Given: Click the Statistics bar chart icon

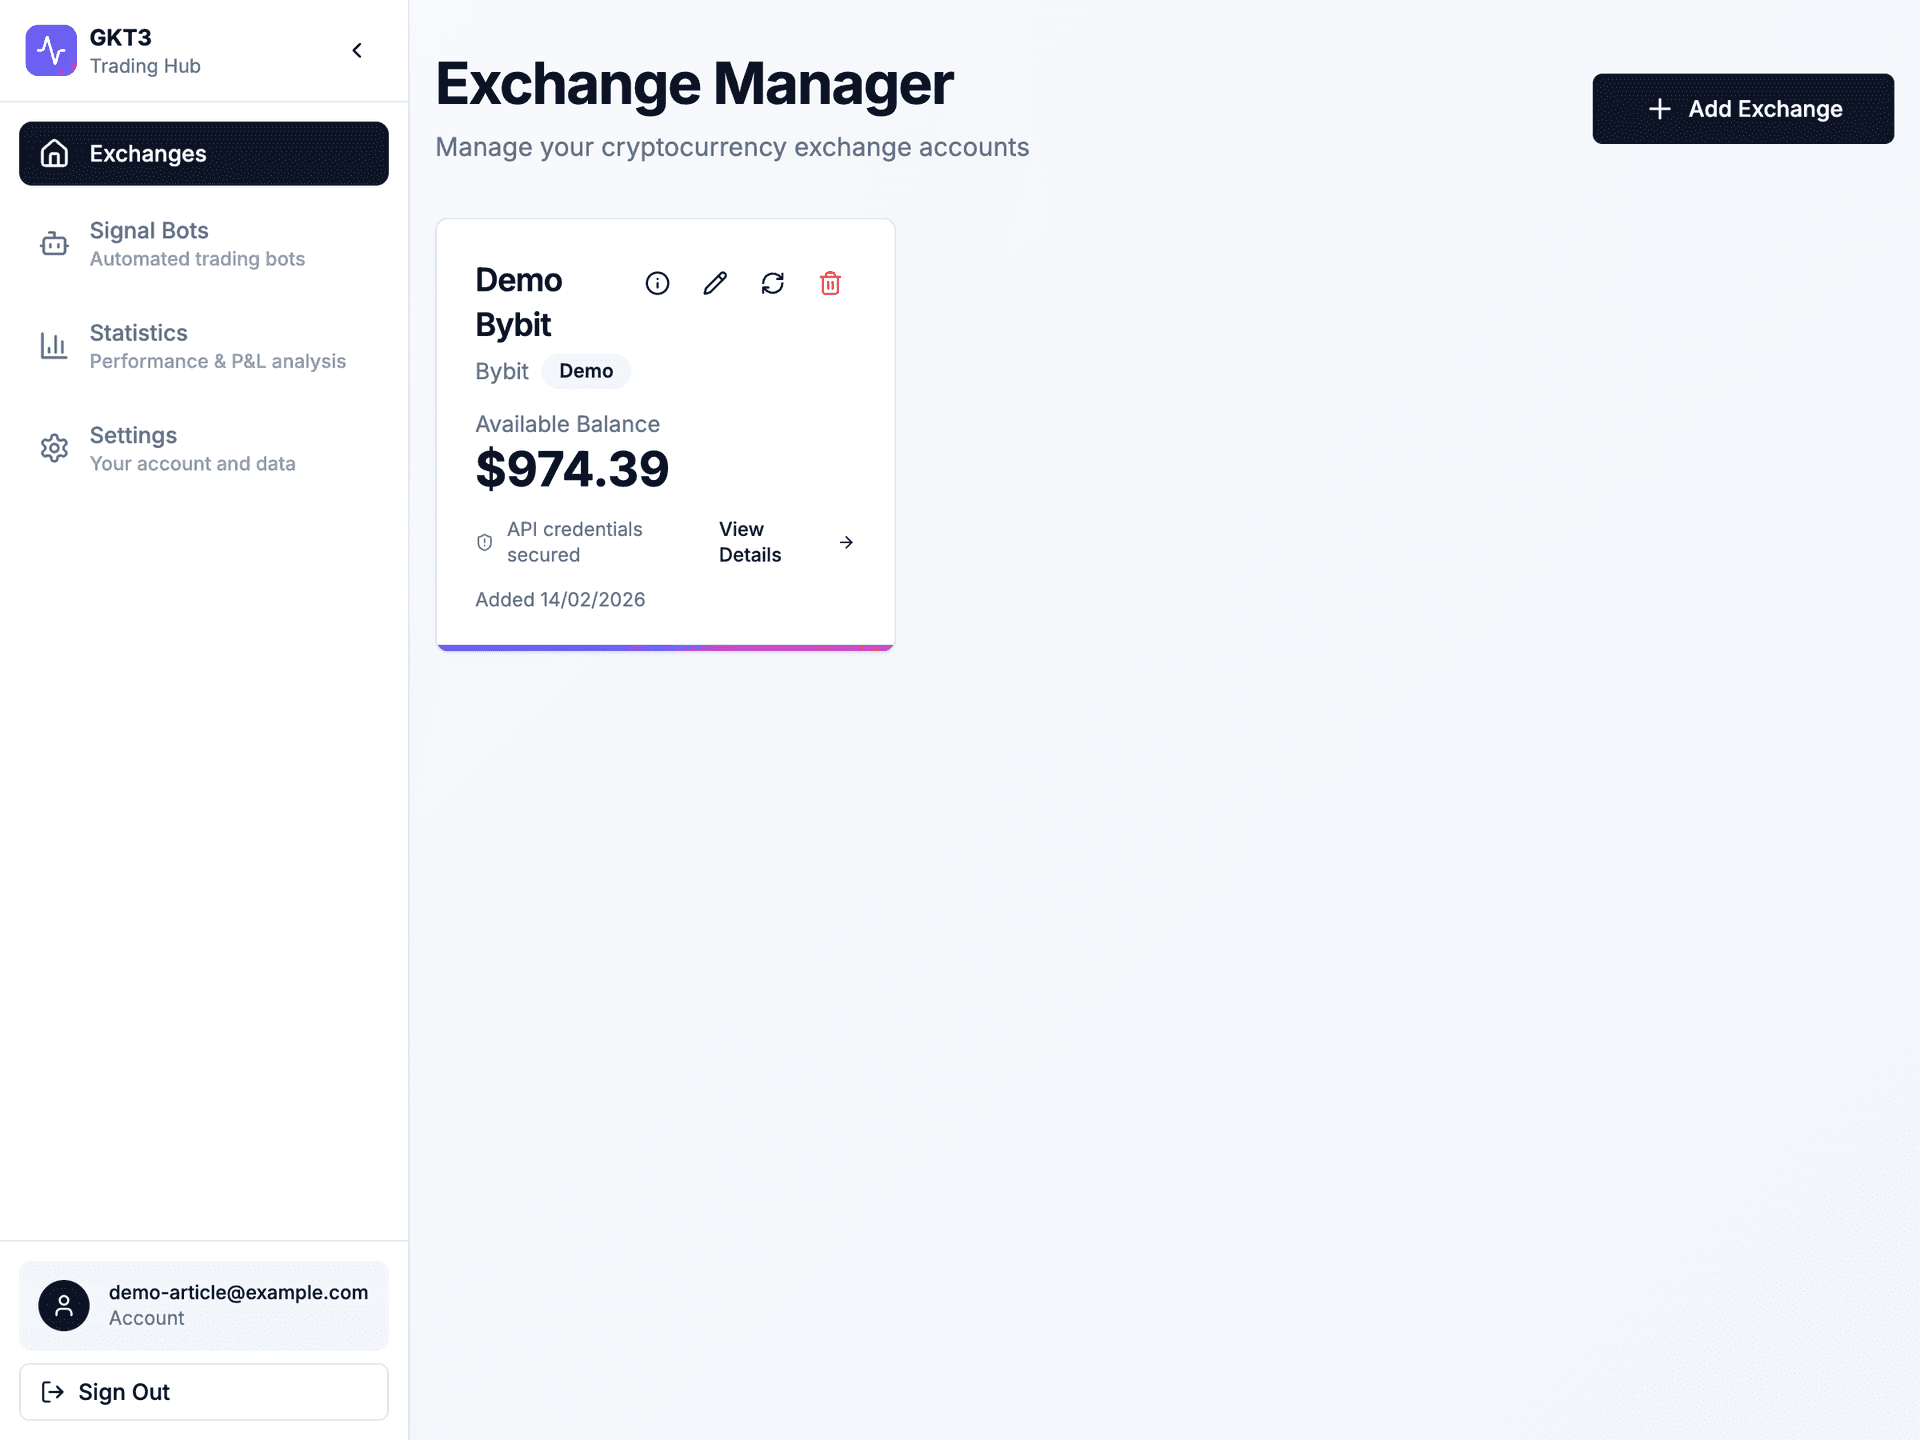Looking at the screenshot, I should click(x=53, y=346).
